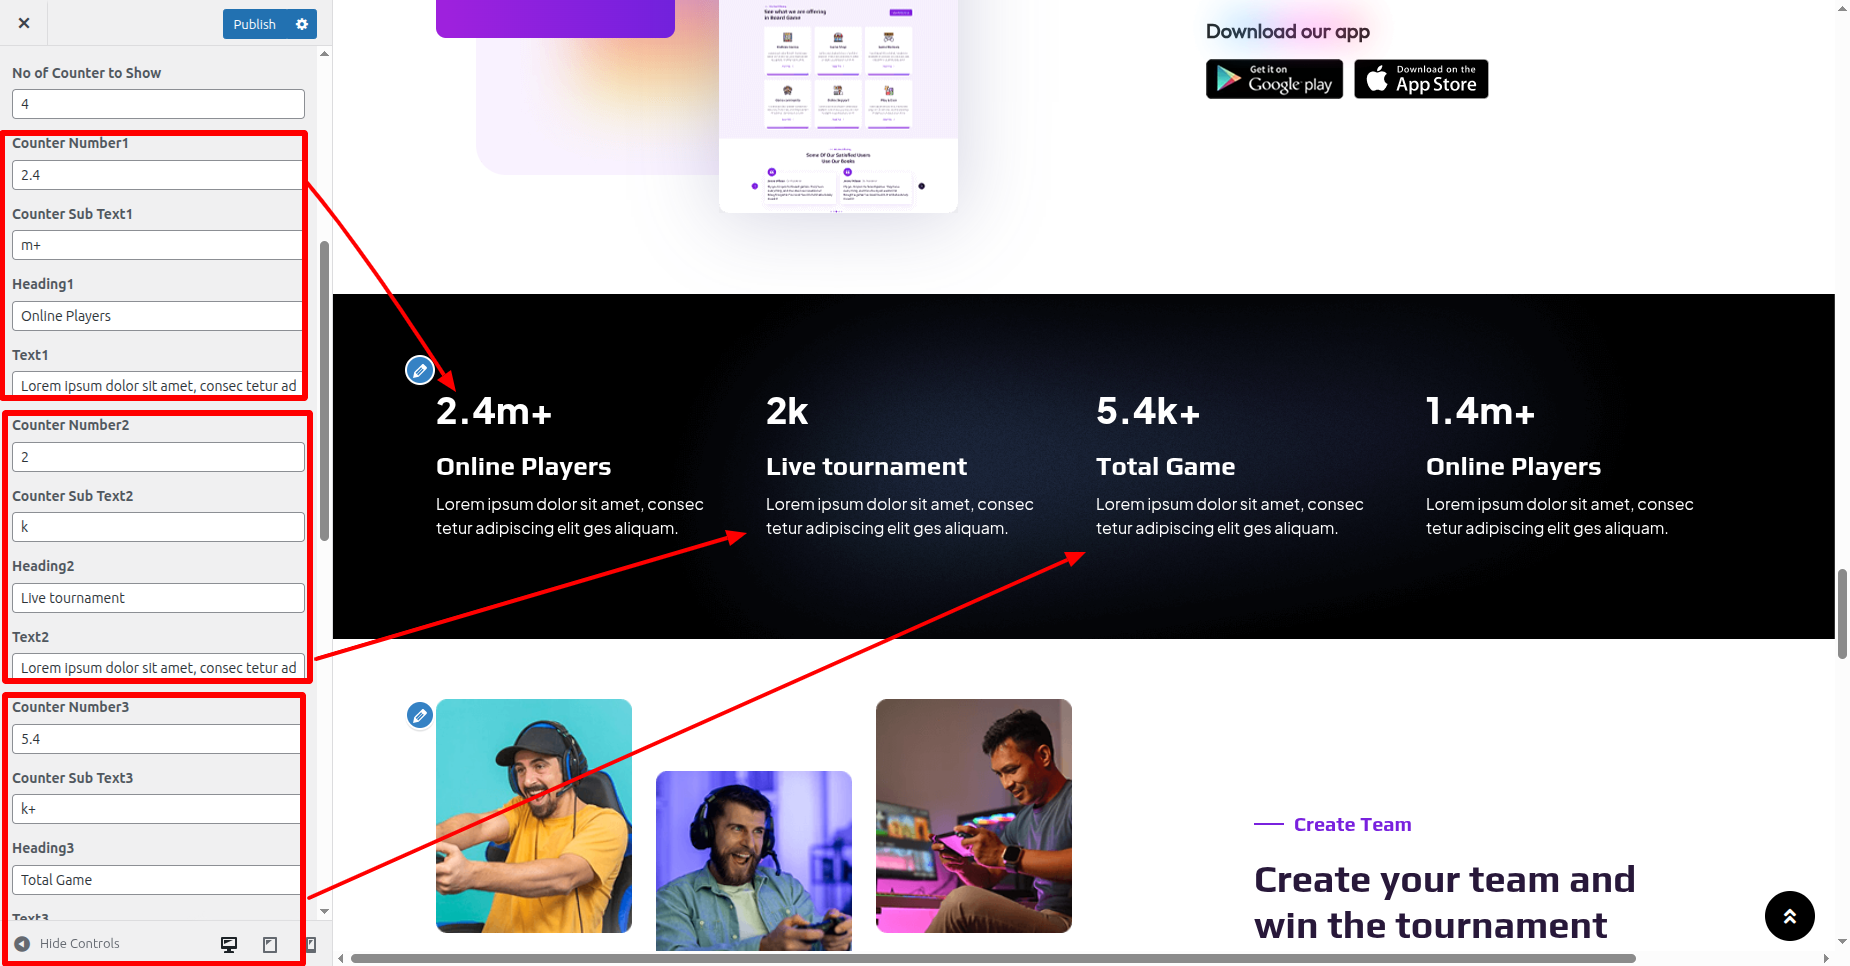Collapse sidebar via Hide Controls
This screenshot has width=1850, height=966.
click(67, 943)
